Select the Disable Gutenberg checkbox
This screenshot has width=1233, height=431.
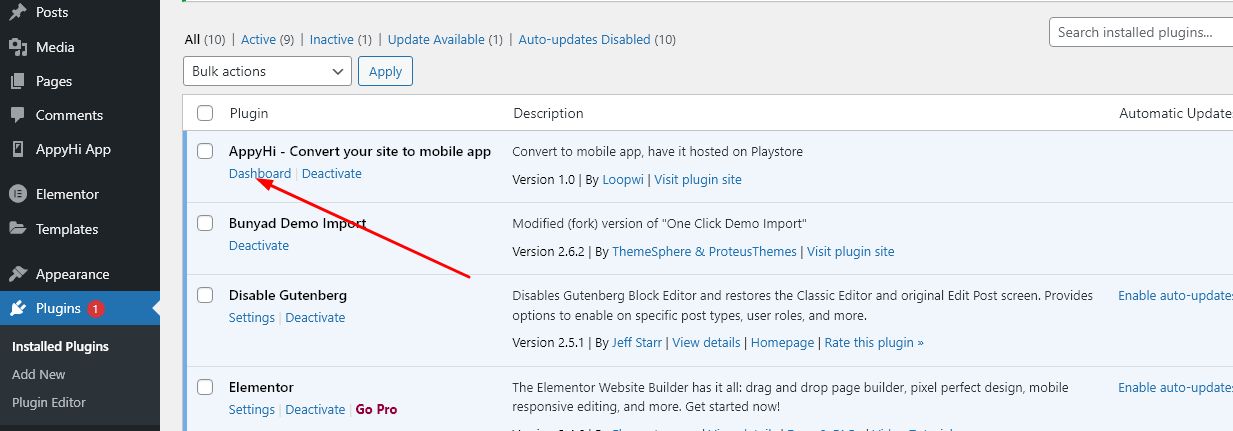205,295
